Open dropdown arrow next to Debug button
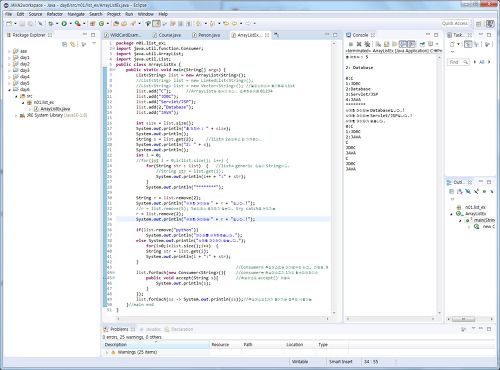The height and width of the screenshot is (370, 500). (x=56, y=24)
